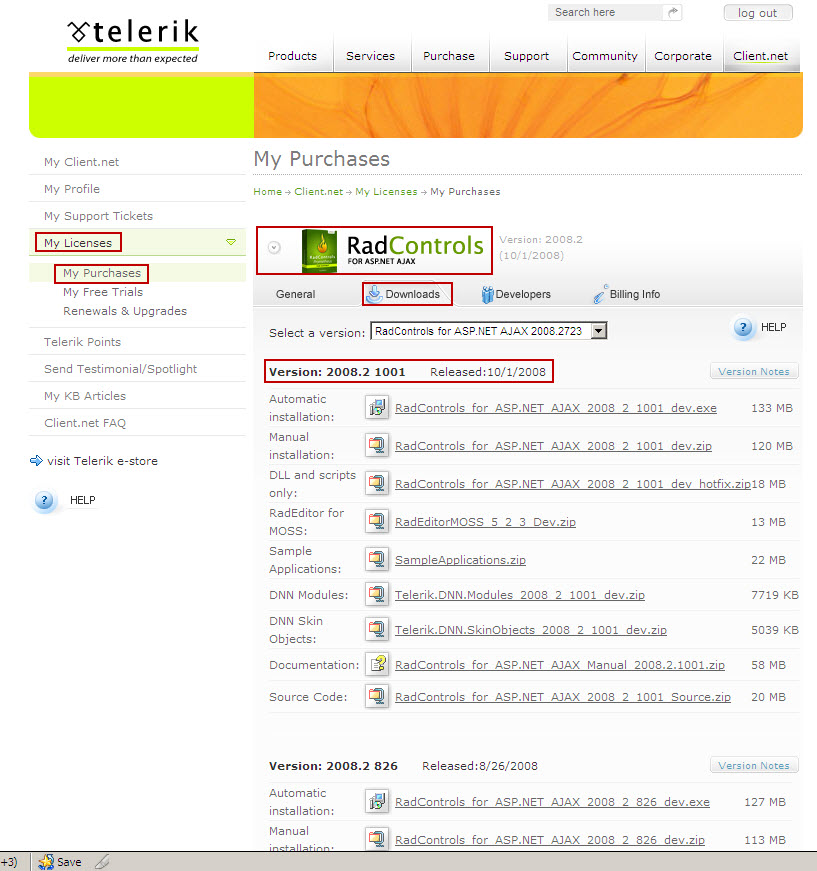
Task: Open Version Notes for version 2008.2 1001
Action: (754, 372)
